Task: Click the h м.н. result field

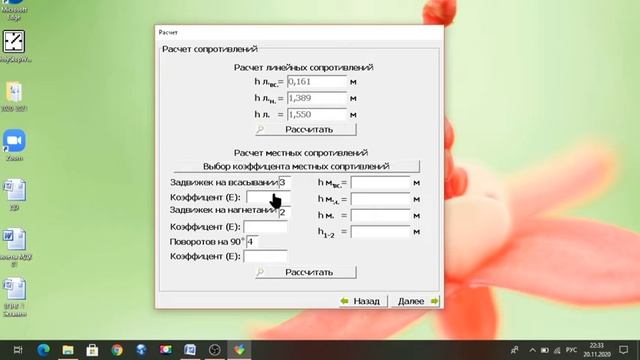Action: pyautogui.click(x=380, y=199)
